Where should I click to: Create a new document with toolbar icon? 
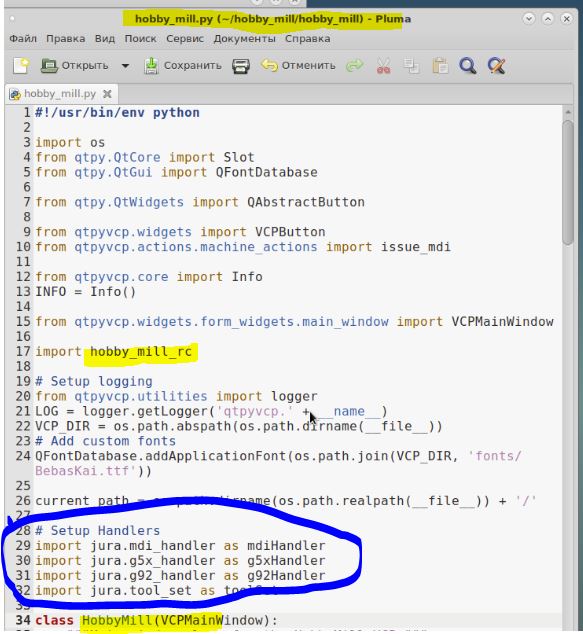click(21, 66)
